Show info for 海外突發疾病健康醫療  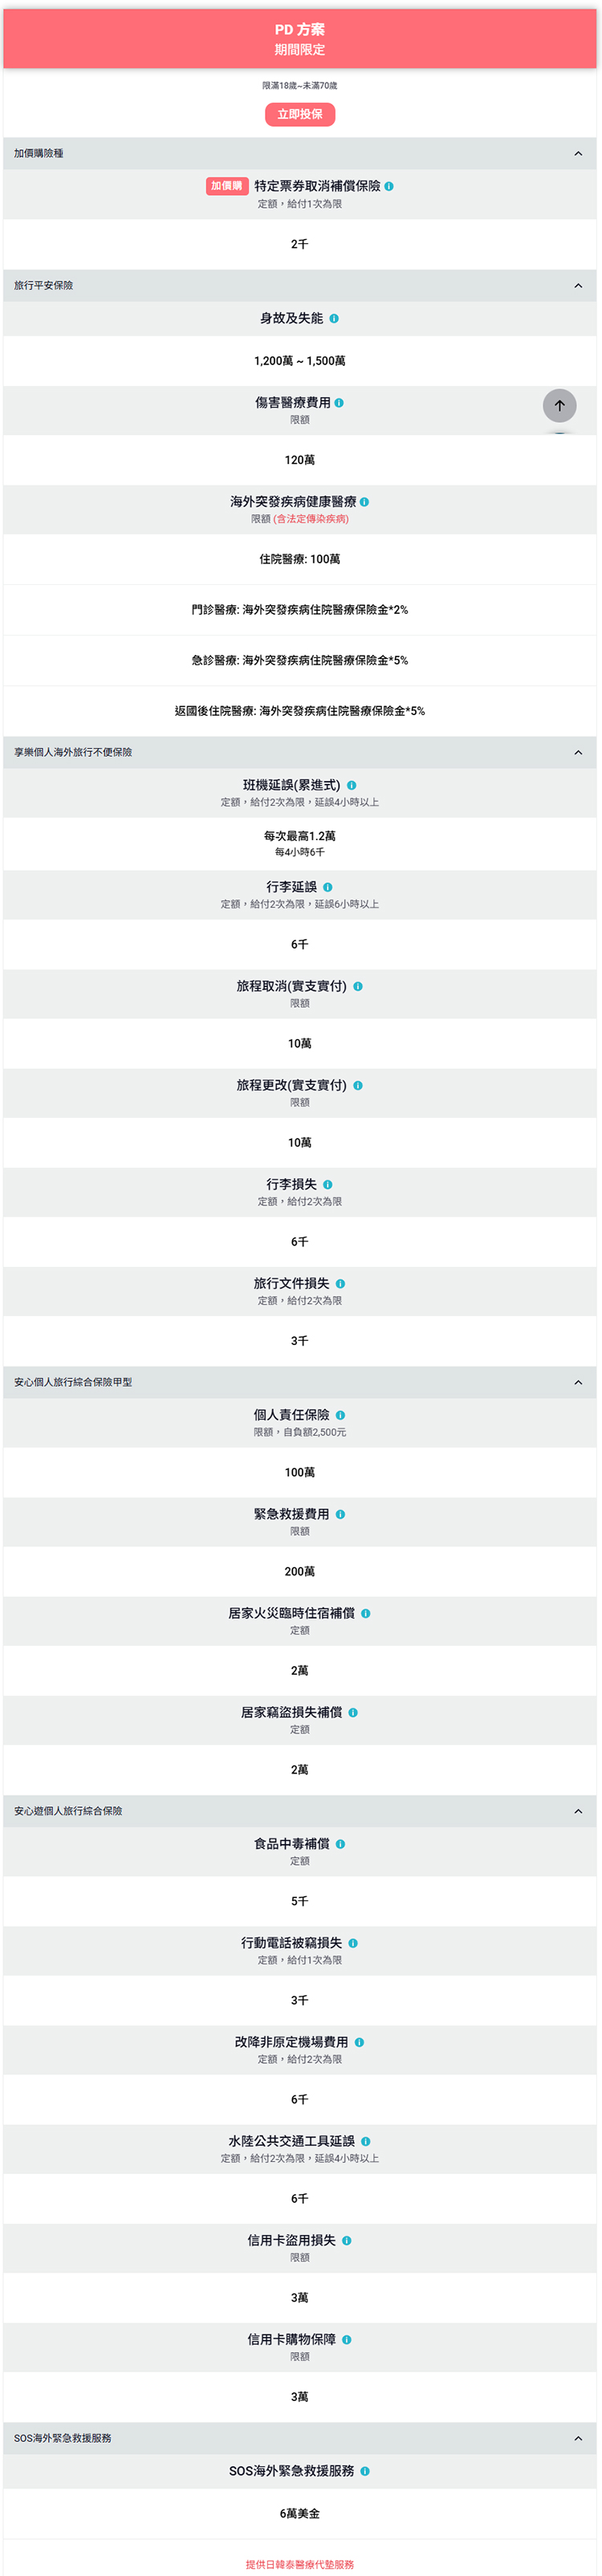click(365, 502)
